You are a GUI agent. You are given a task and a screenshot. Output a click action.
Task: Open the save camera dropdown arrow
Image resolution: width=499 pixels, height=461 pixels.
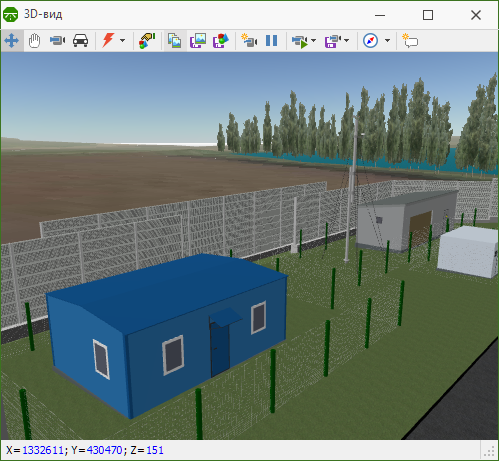[x=346, y=41]
